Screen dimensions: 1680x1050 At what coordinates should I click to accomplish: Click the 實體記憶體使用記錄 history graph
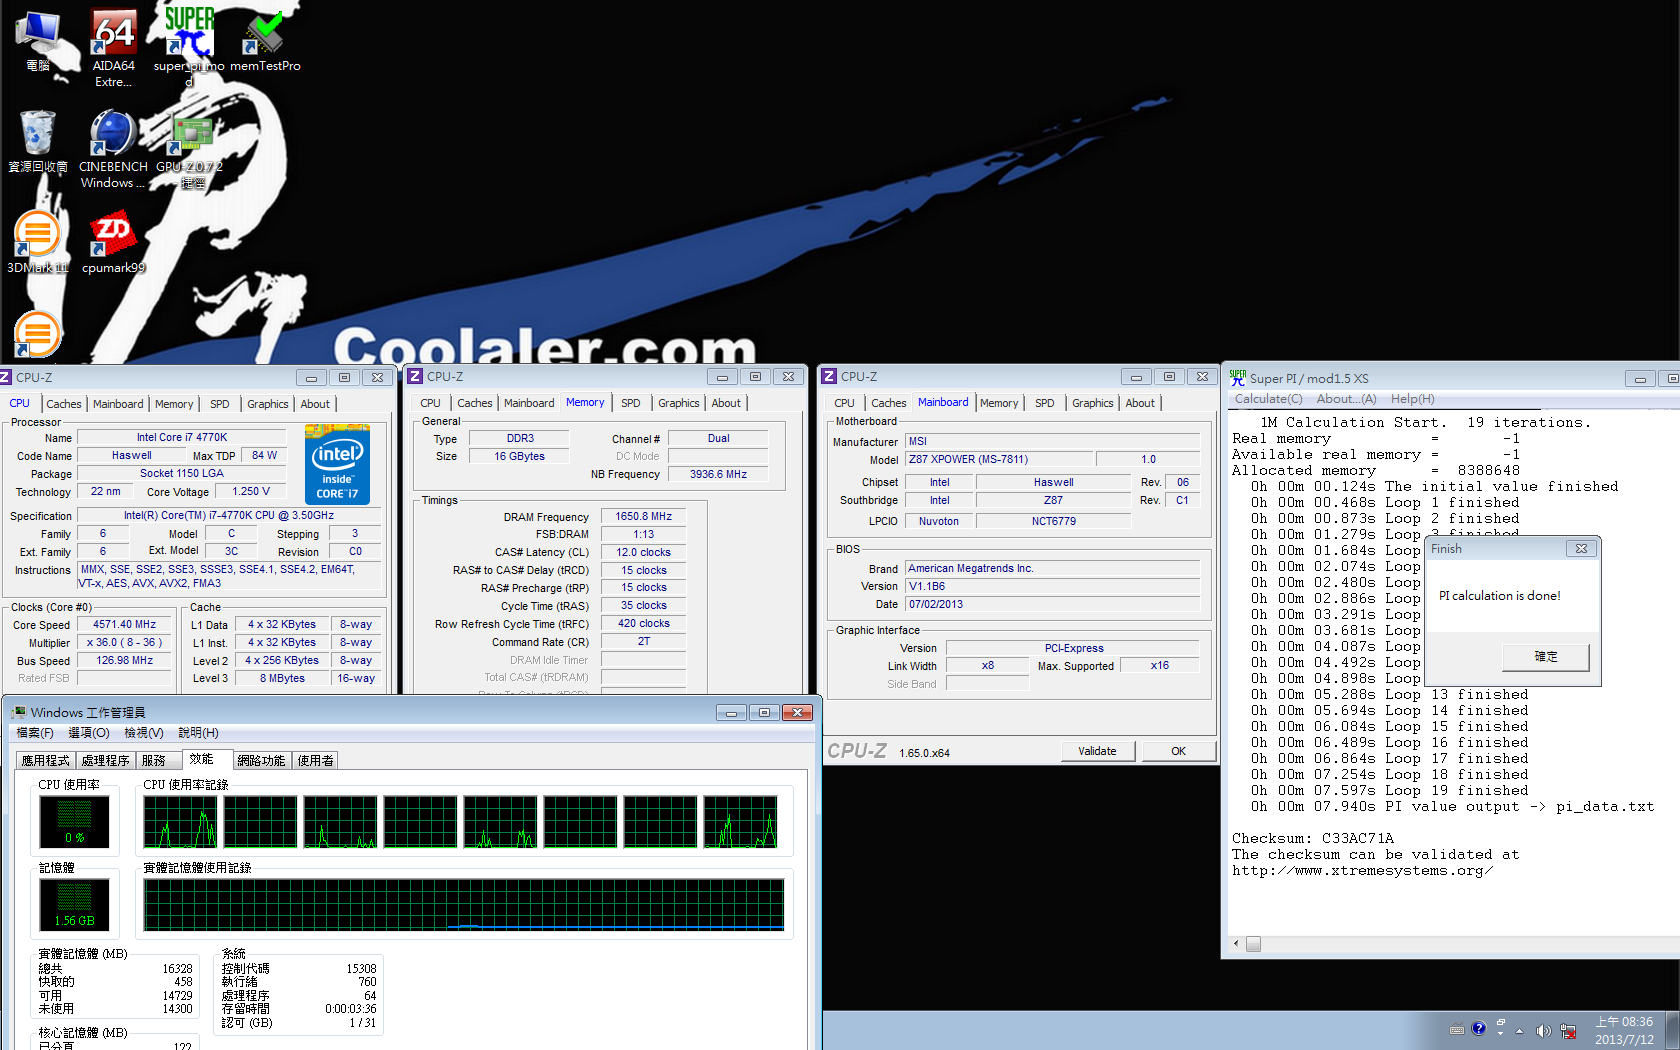click(x=464, y=905)
